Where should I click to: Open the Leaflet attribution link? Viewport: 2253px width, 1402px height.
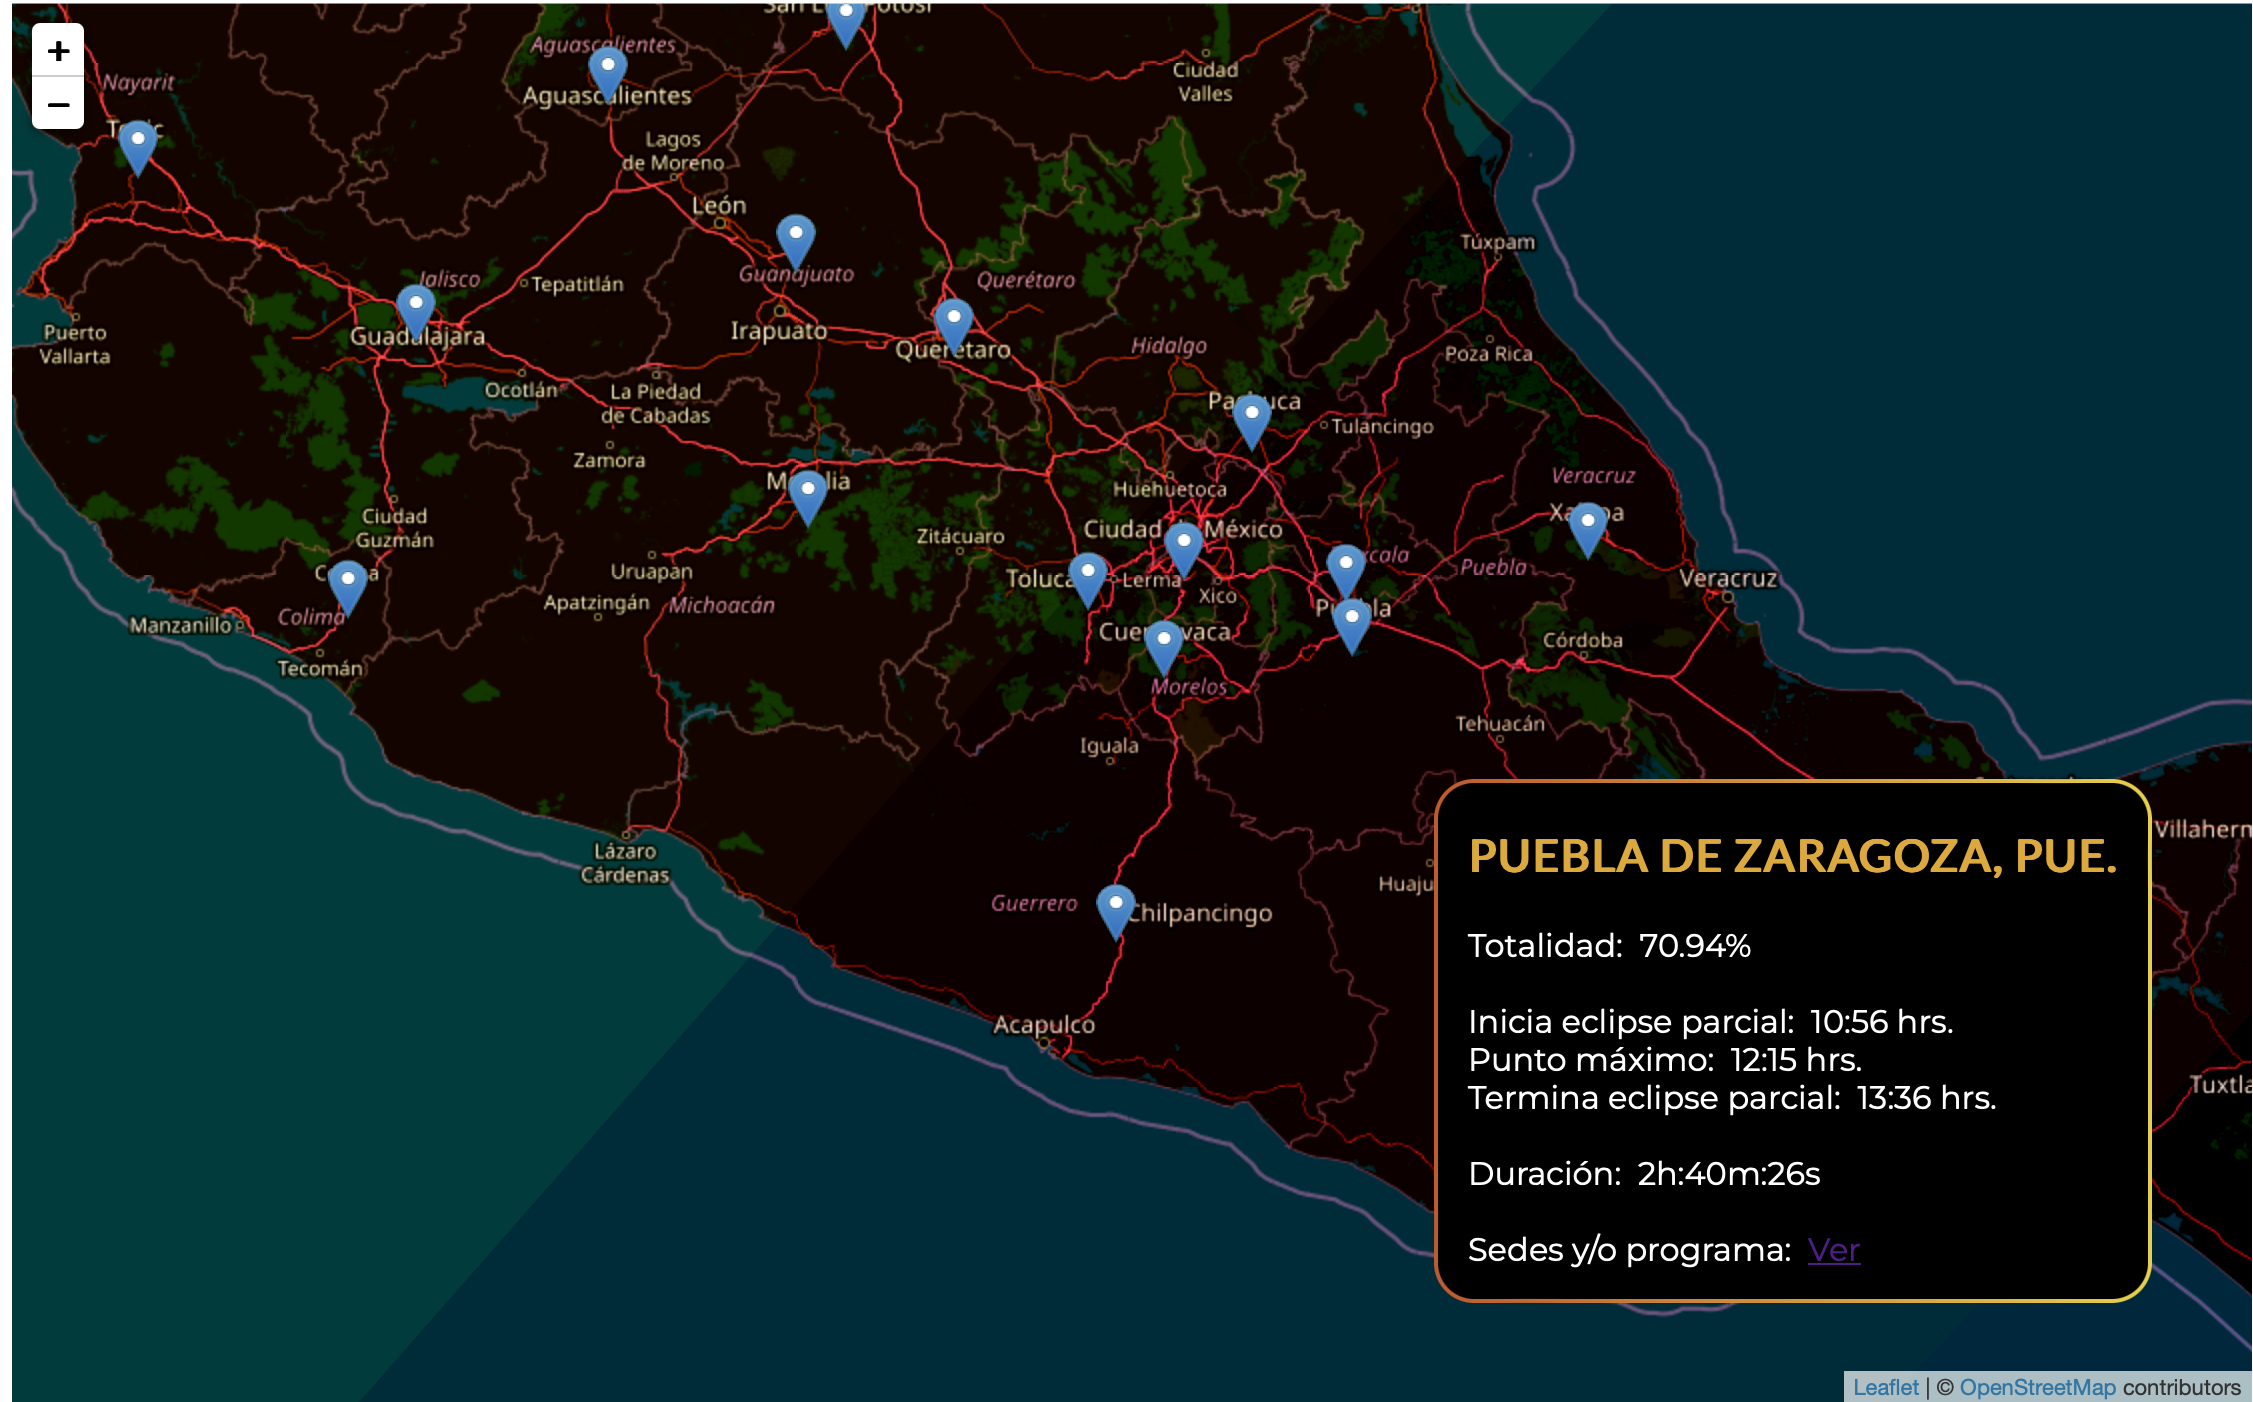[1885, 1387]
